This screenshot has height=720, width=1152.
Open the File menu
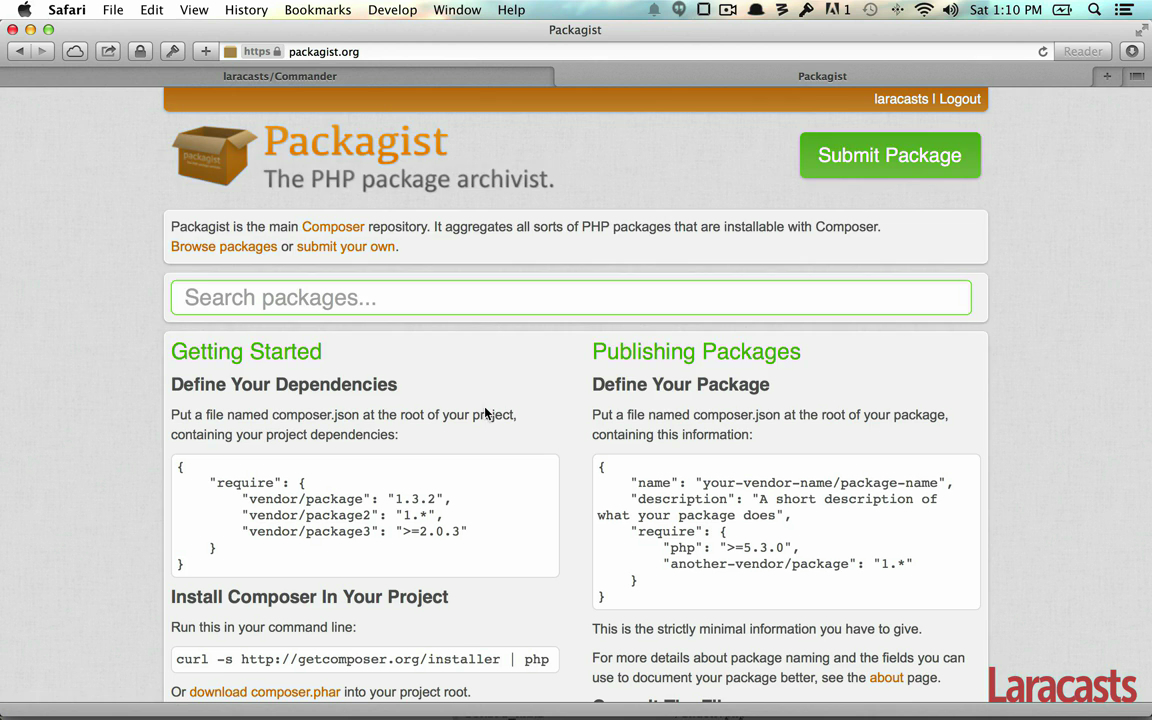coord(113,10)
